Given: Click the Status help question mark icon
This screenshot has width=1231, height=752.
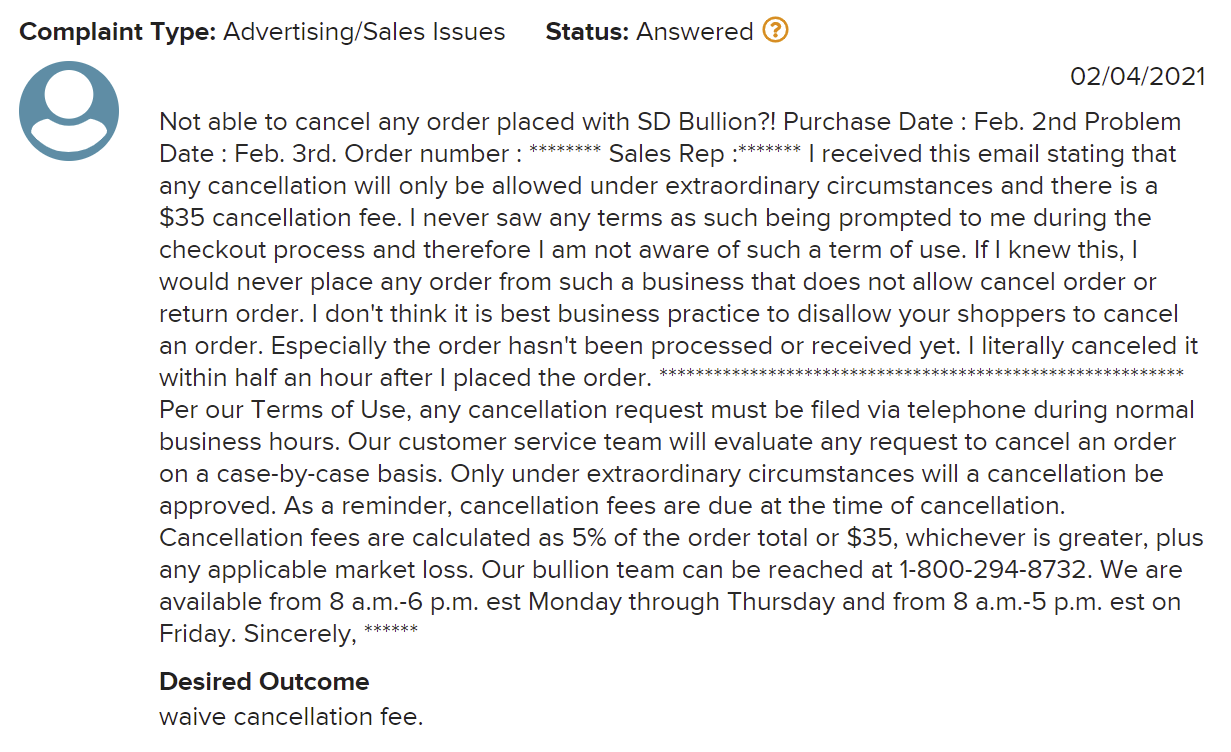Looking at the screenshot, I should [x=775, y=31].
